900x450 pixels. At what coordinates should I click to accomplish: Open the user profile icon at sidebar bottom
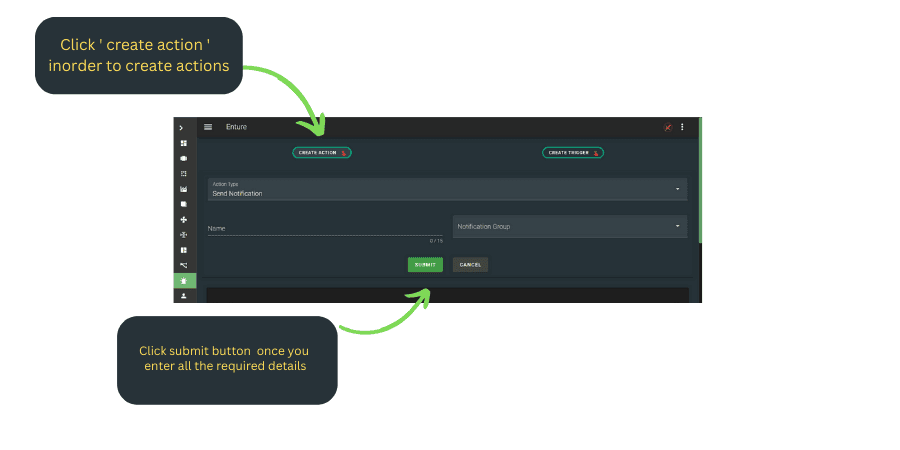(x=183, y=296)
